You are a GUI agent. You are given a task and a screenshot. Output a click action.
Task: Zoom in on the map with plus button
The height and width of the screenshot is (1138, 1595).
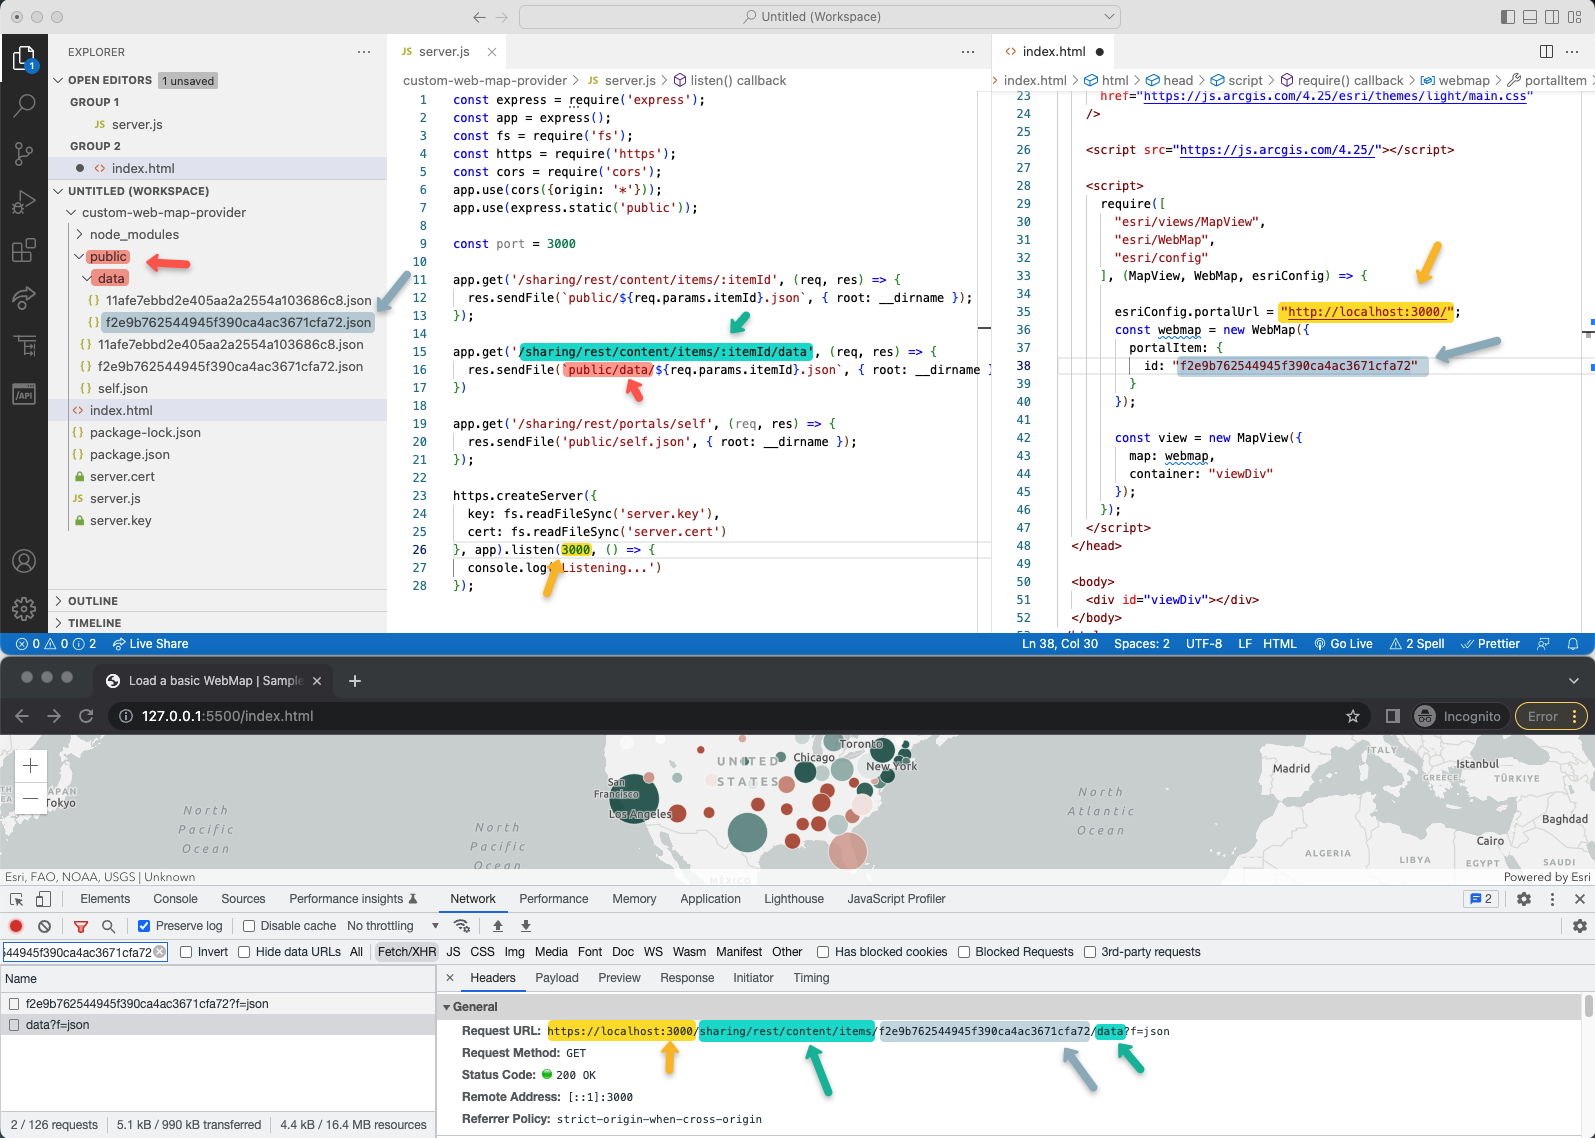pyautogui.click(x=30, y=766)
